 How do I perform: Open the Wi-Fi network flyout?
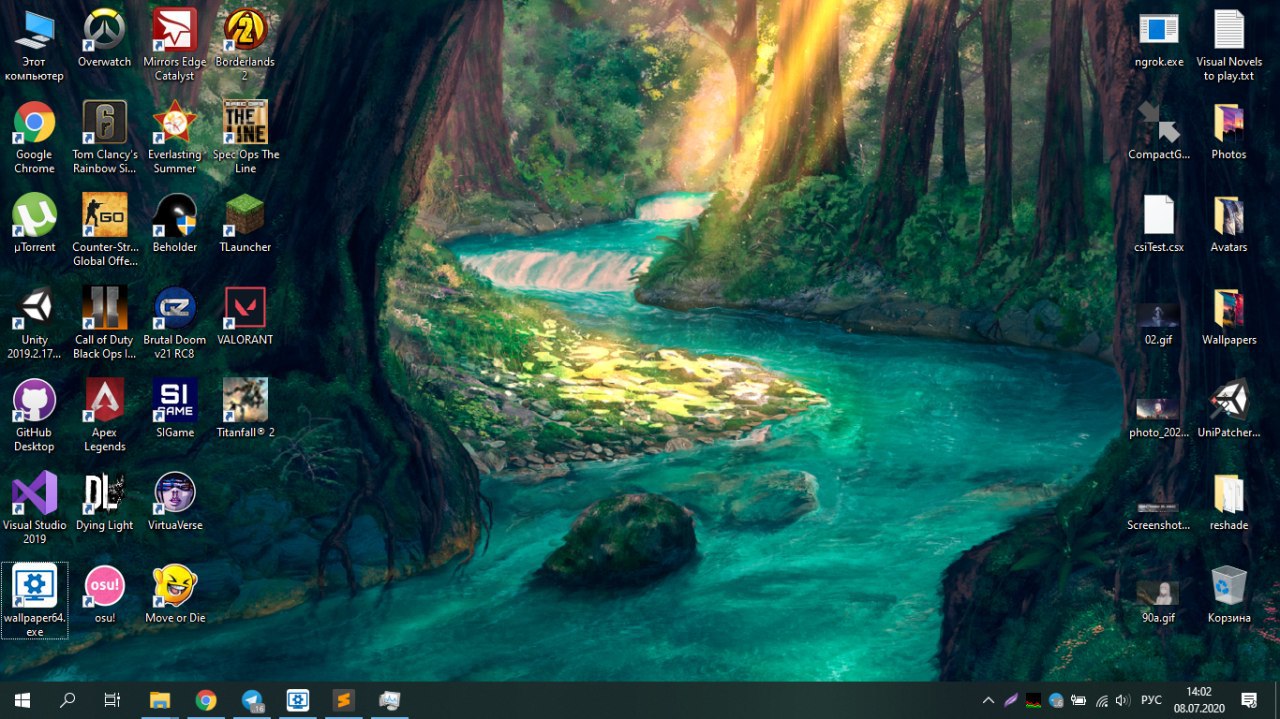1101,700
